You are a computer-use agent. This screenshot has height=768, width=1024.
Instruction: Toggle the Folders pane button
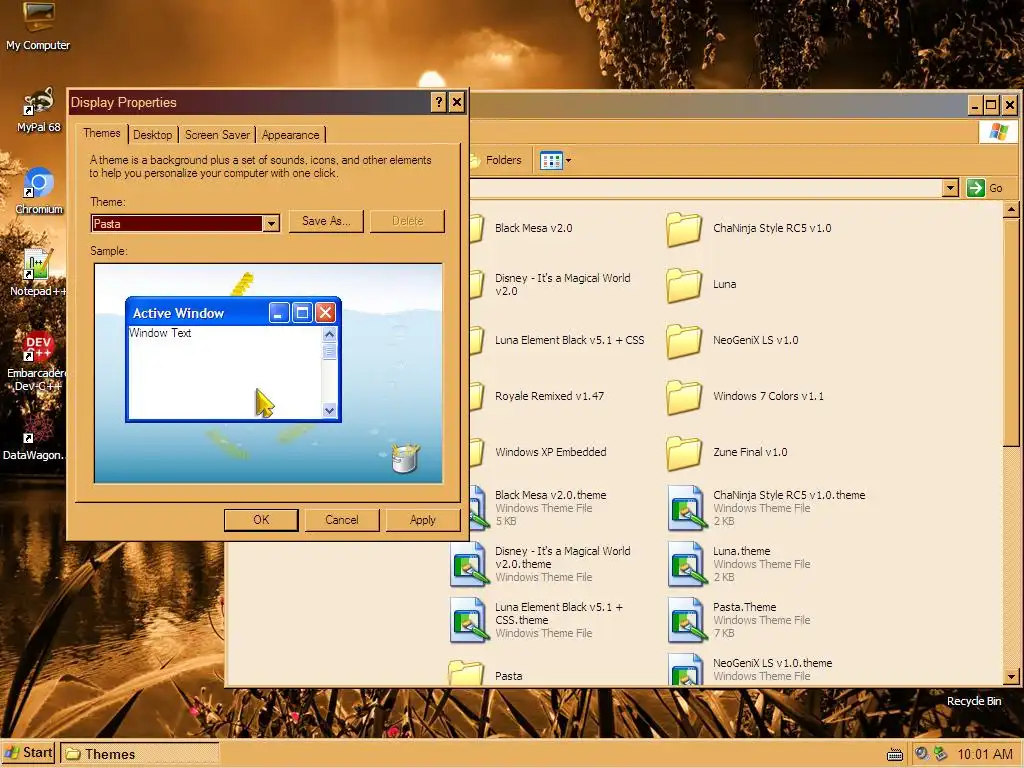point(496,160)
